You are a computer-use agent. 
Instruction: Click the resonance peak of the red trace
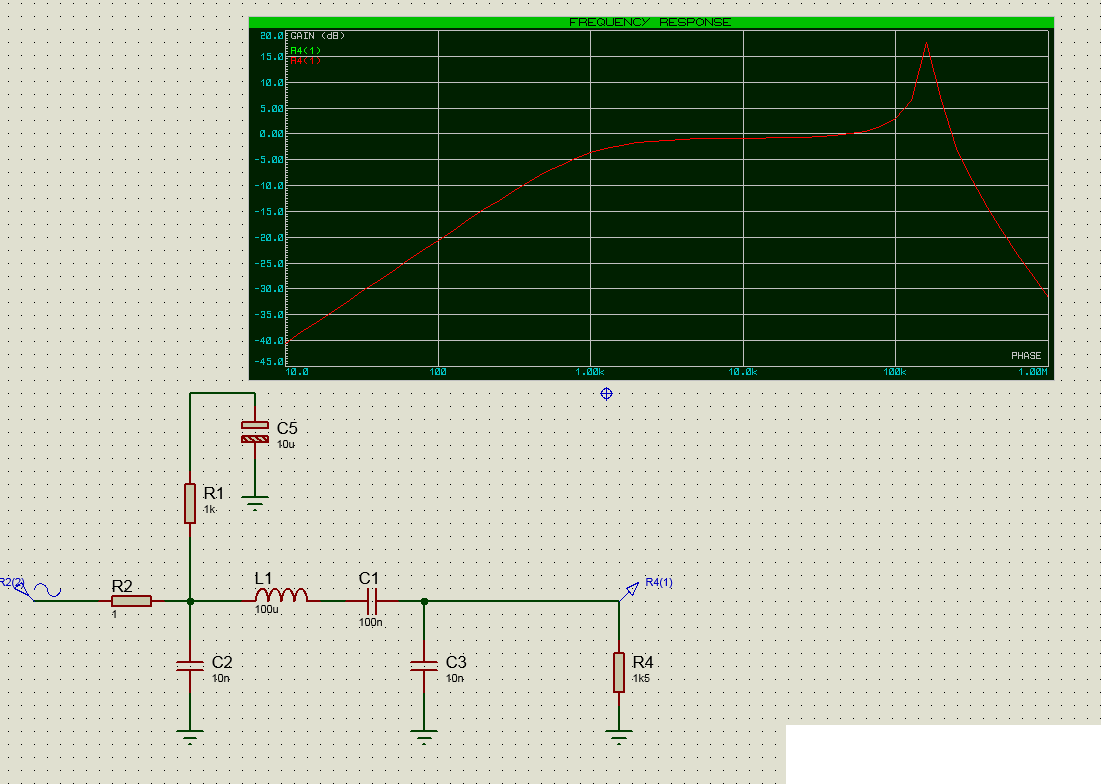[x=926, y=44]
